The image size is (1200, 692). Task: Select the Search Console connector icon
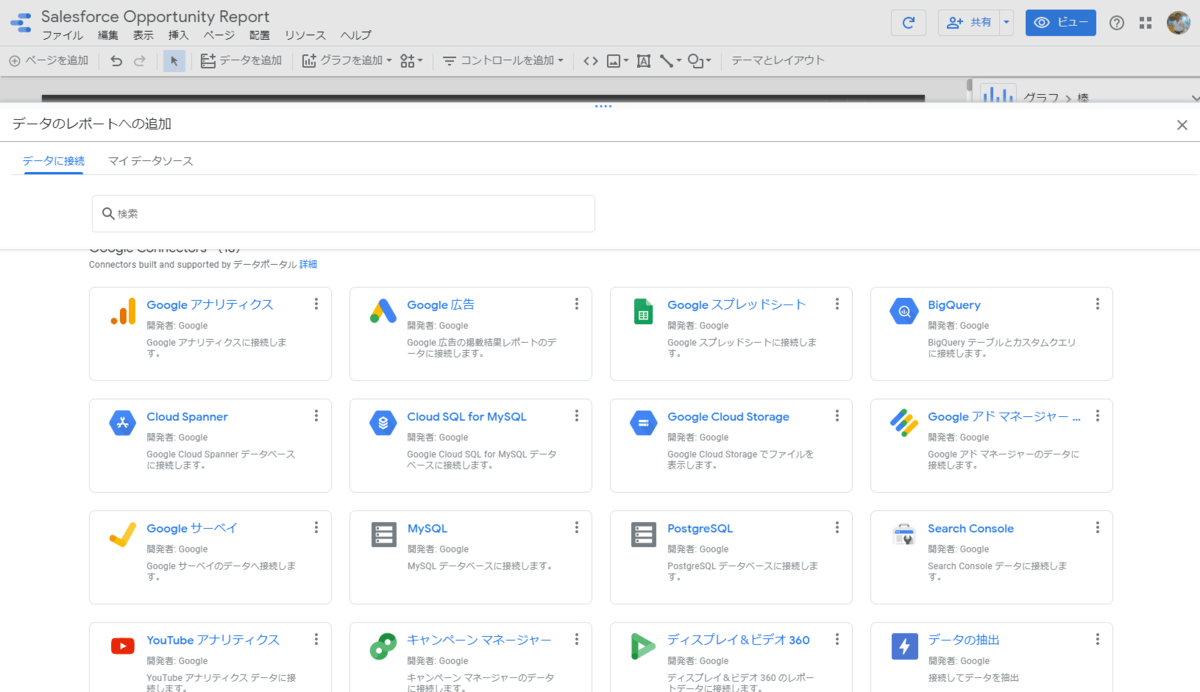tap(904, 535)
